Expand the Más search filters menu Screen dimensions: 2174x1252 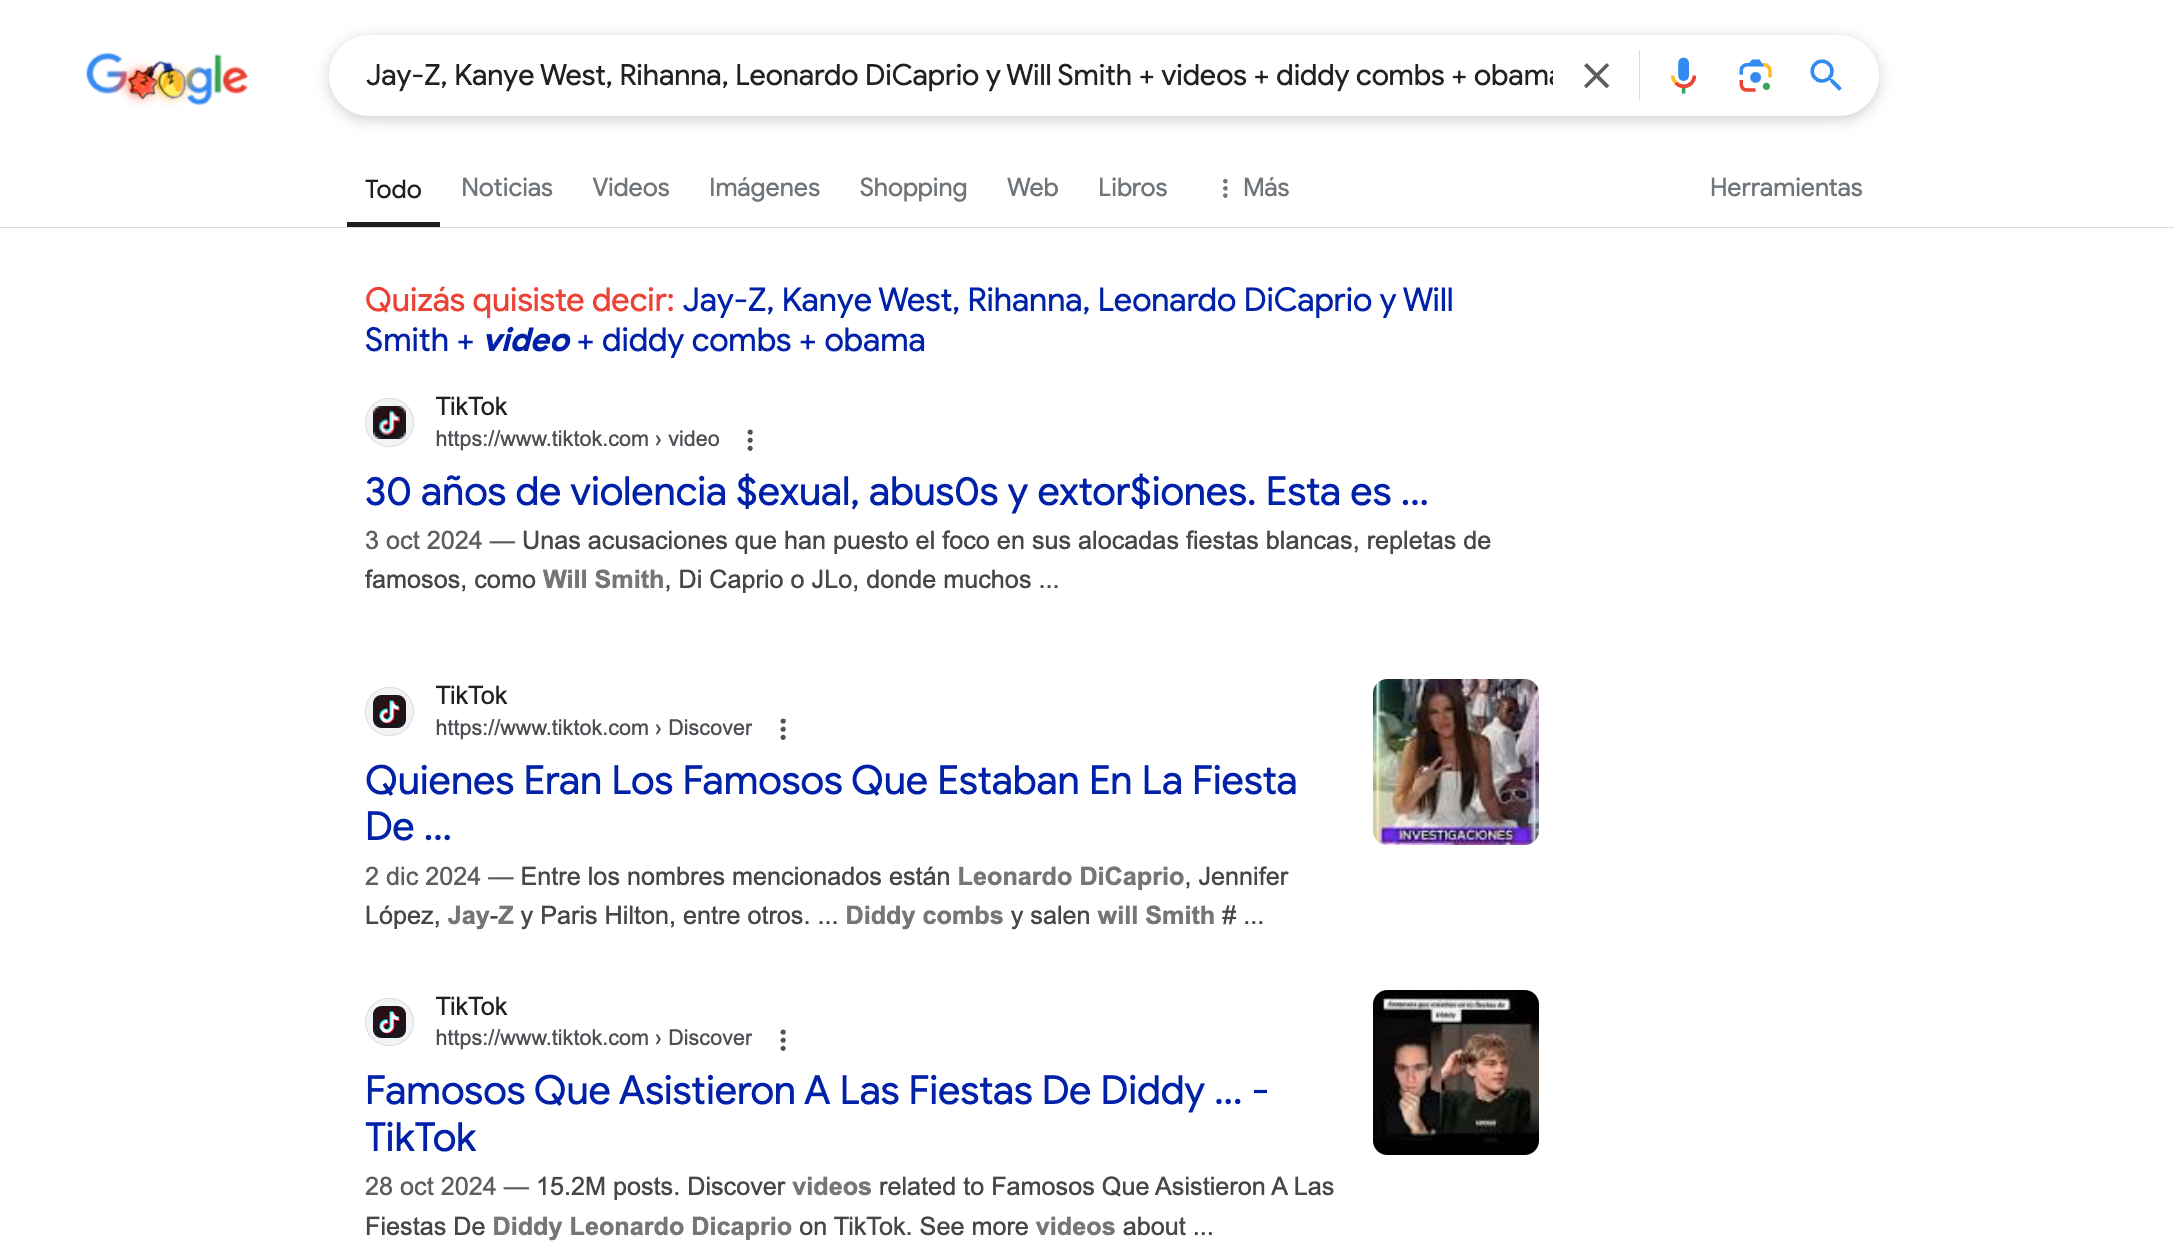coord(1254,188)
